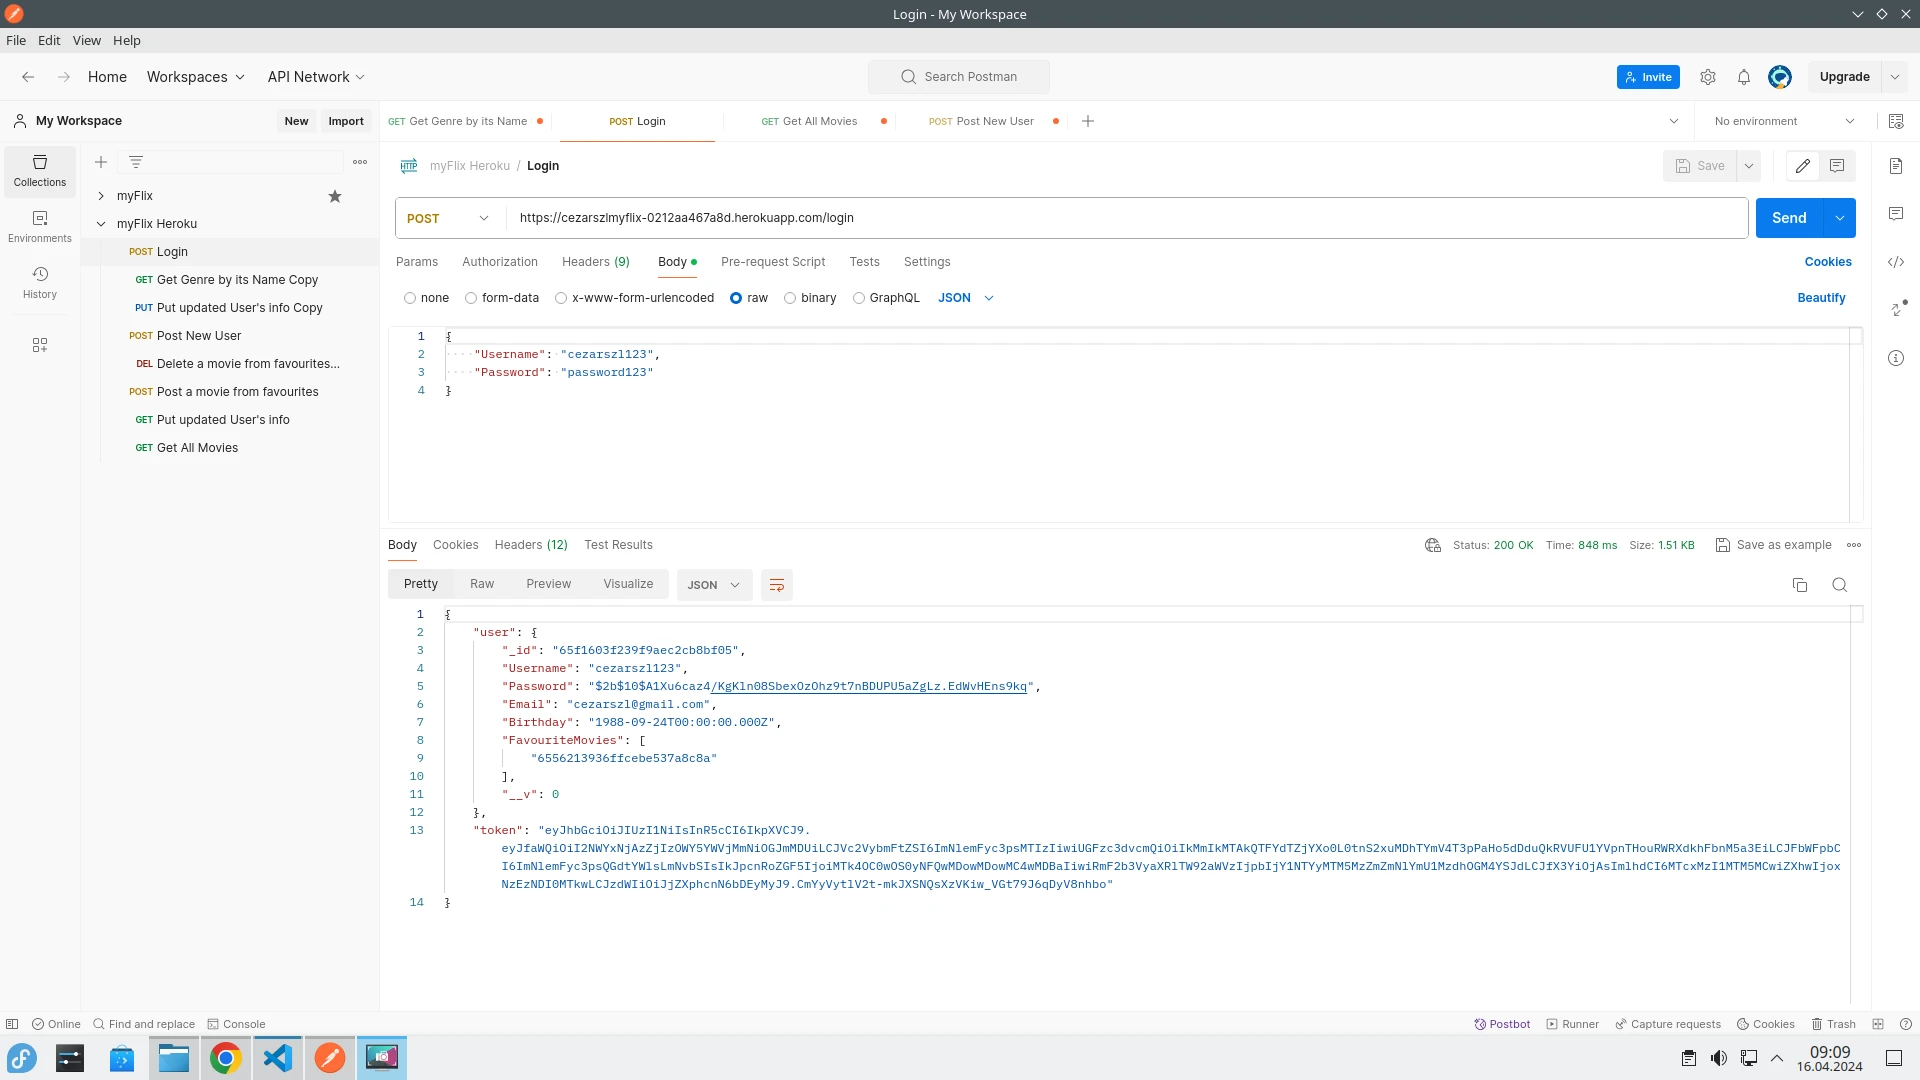Switch to the Authorization tab
The height and width of the screenshot is (1080, 1920).
click(x=500, y=262)
